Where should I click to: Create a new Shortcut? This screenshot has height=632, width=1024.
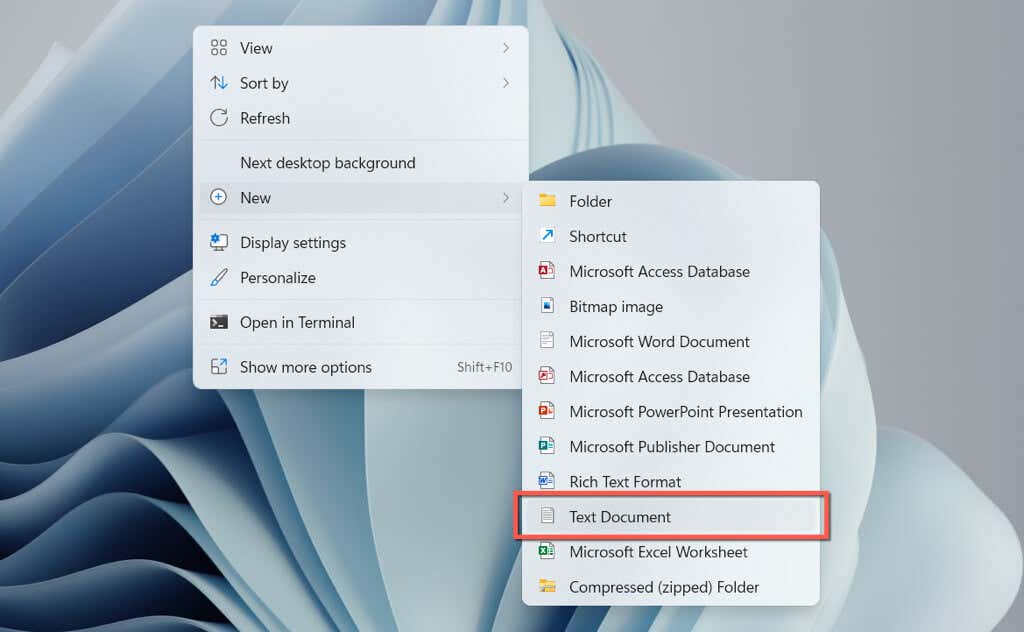(671, 236)
